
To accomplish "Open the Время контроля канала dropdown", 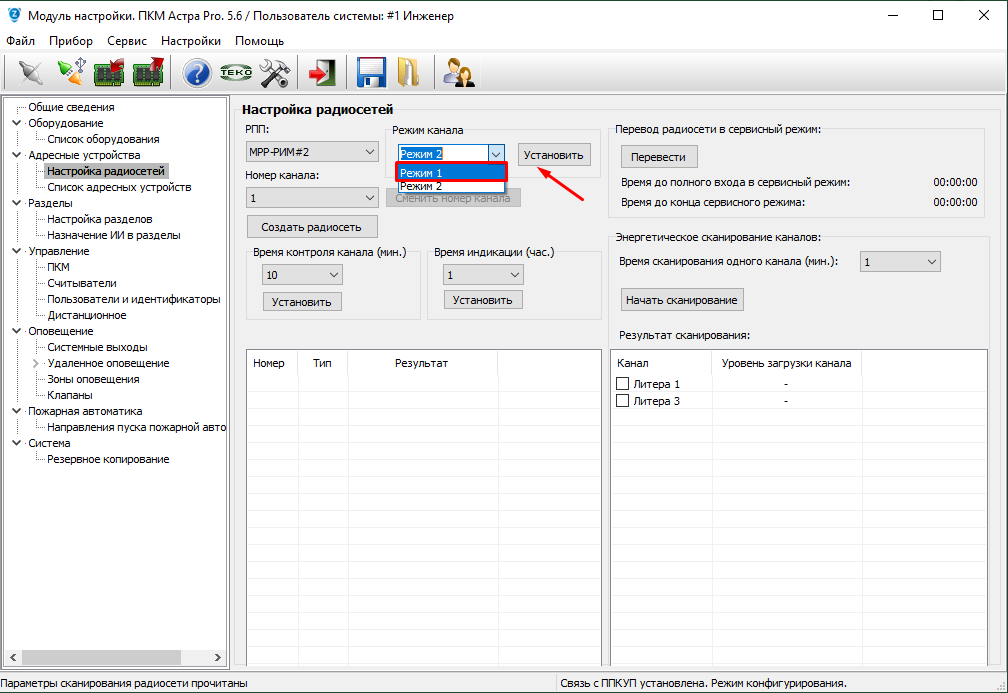I will [x=302, y=274].
